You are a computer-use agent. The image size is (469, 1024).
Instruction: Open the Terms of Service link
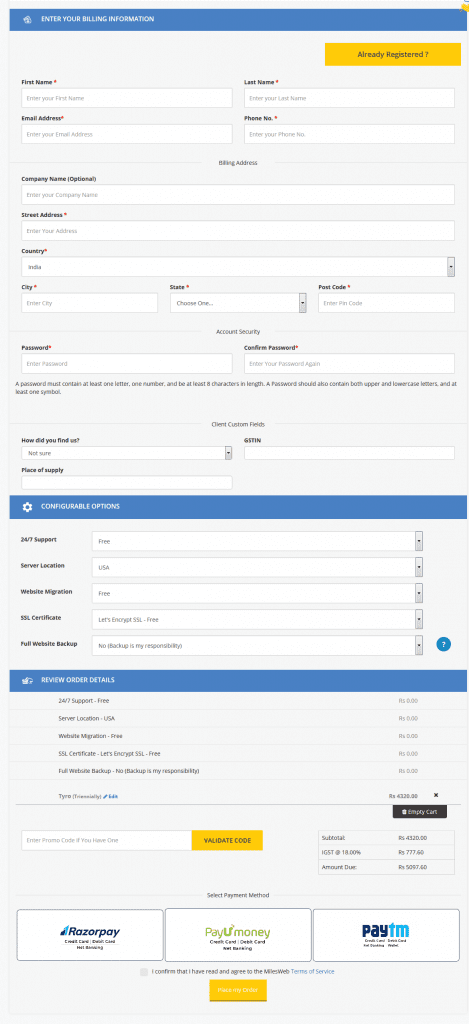pyautogui.click(x=312, y=972)
